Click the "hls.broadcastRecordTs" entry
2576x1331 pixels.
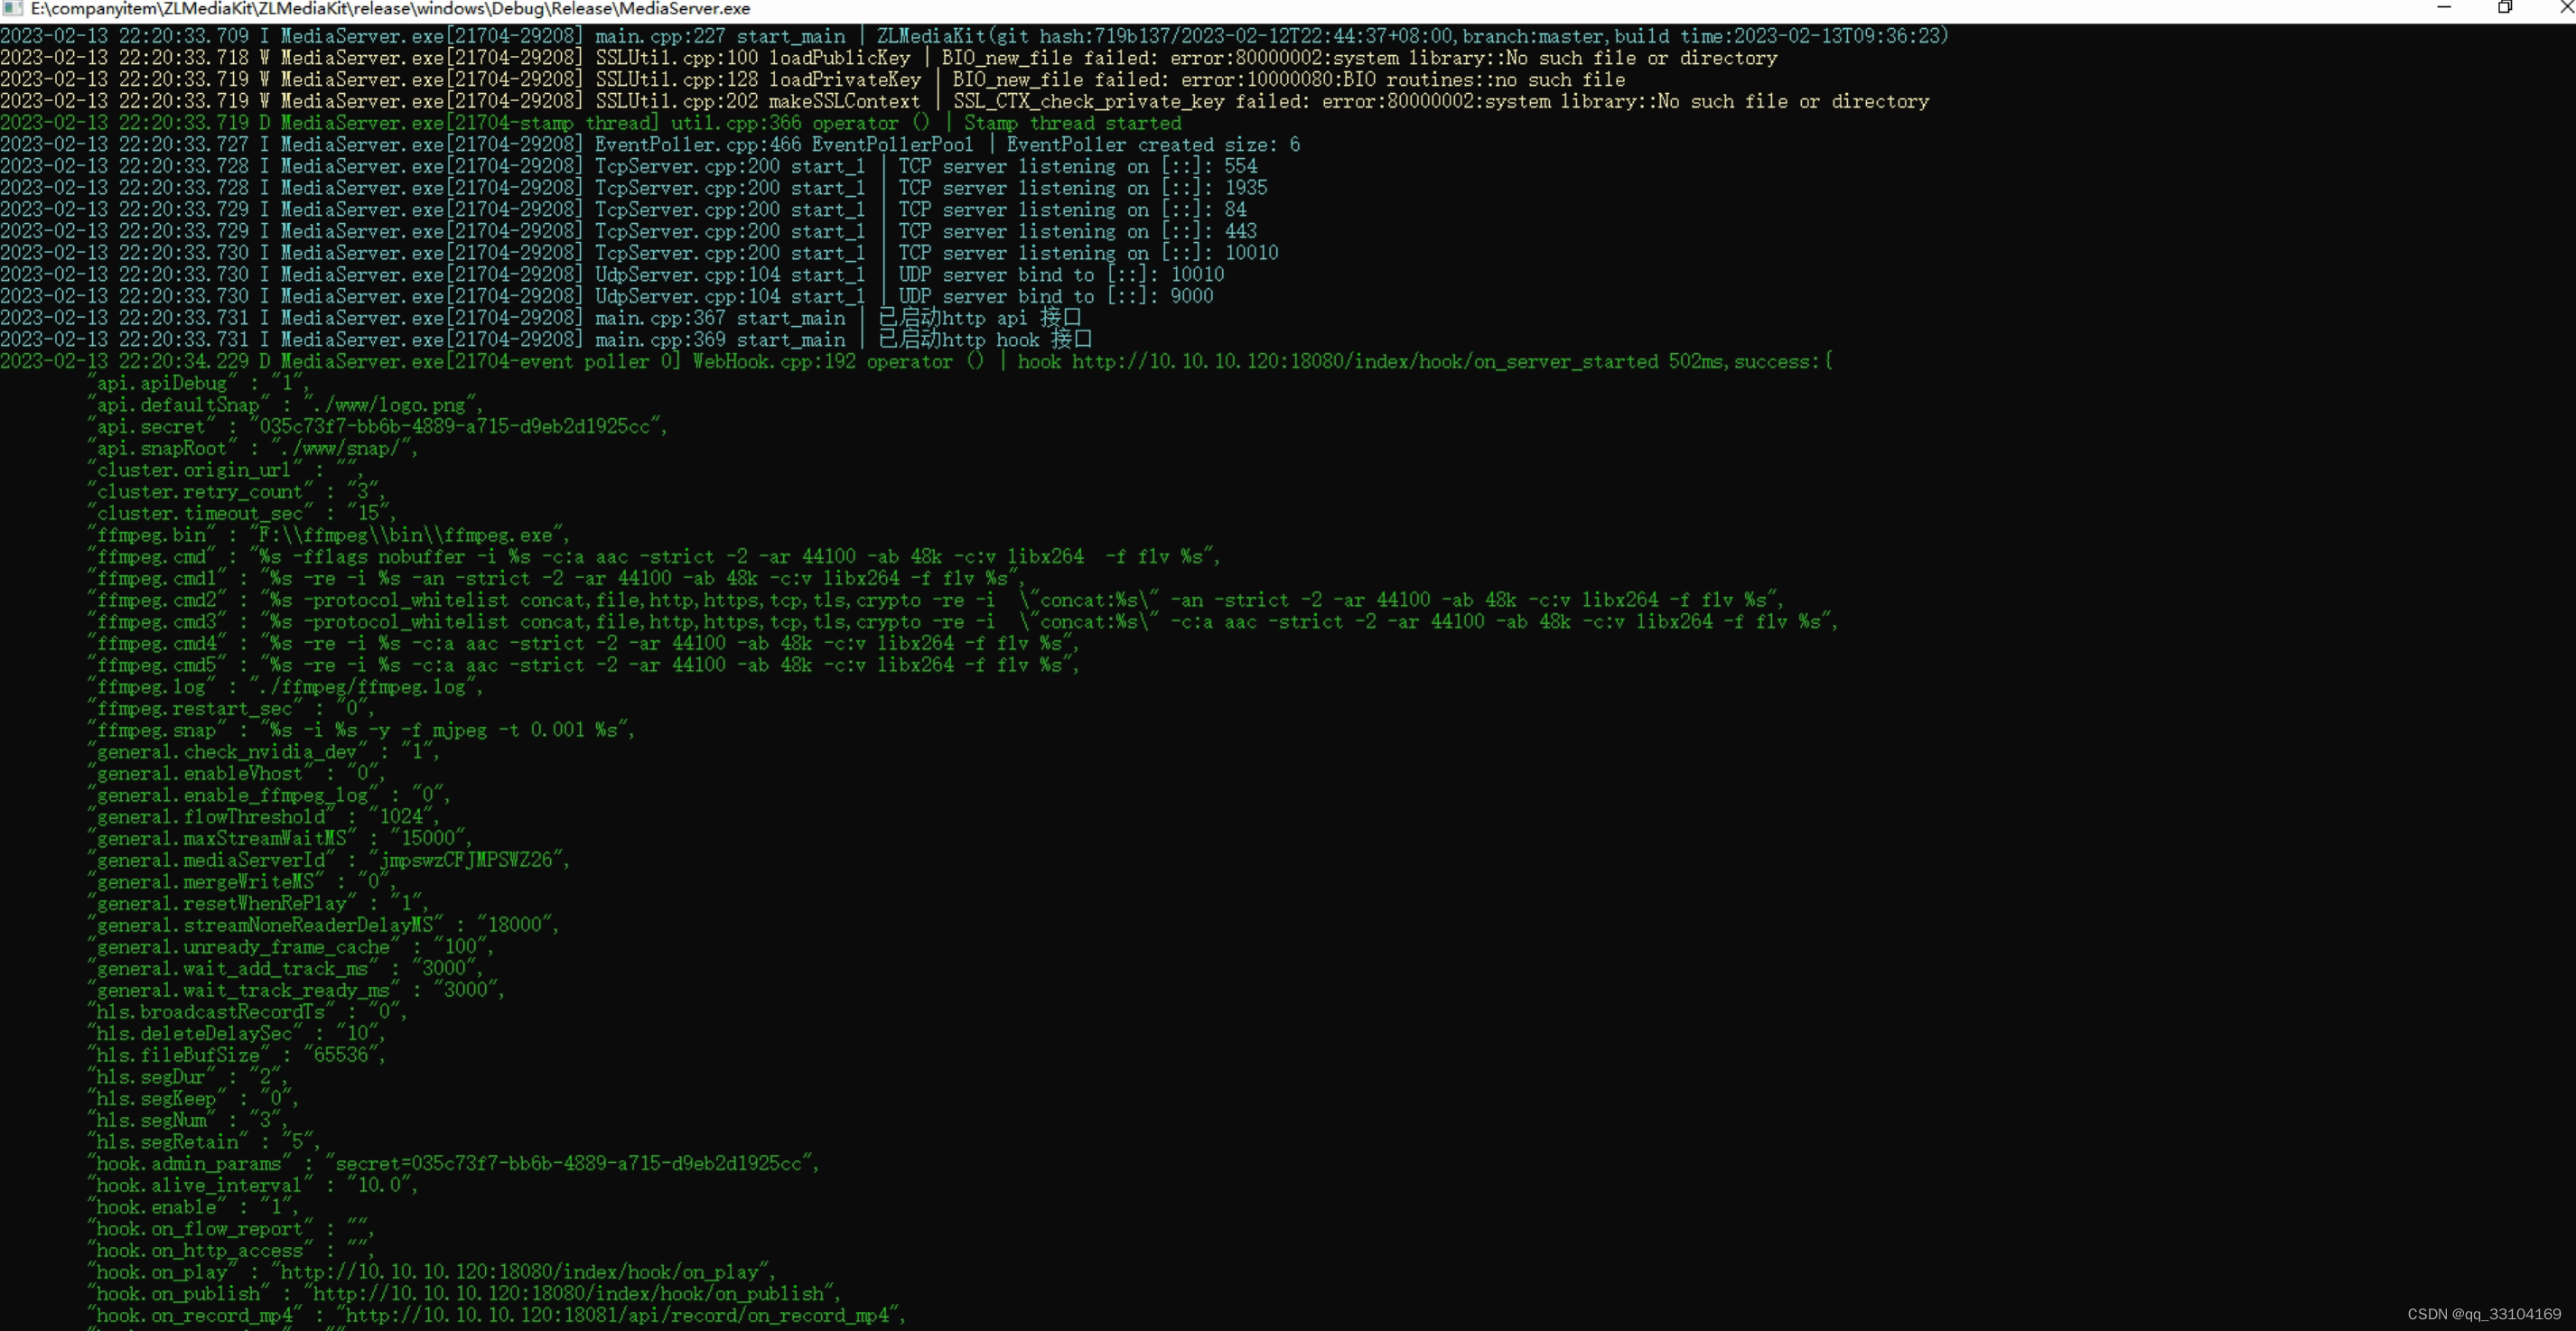point(248,1012)
